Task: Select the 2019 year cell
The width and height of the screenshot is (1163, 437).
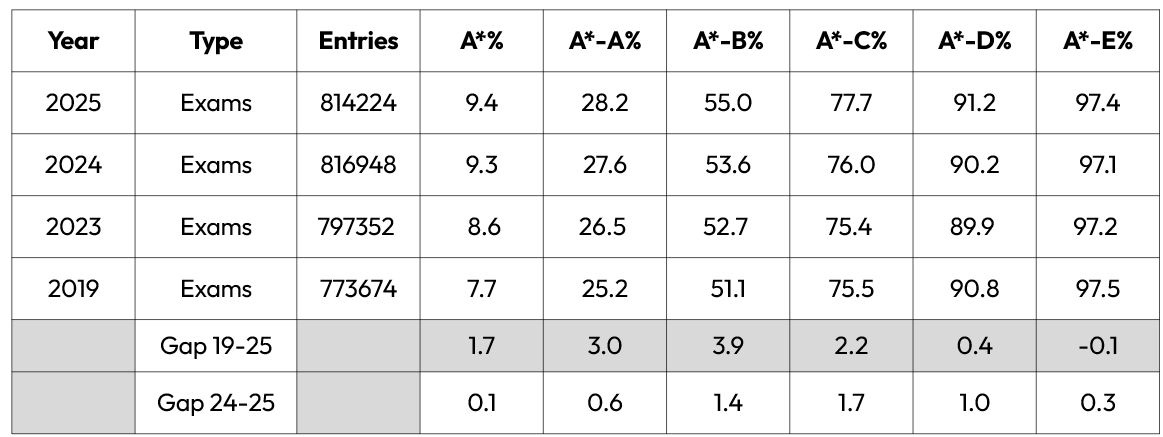Action: pyautogui.click(x=73, y=289)
